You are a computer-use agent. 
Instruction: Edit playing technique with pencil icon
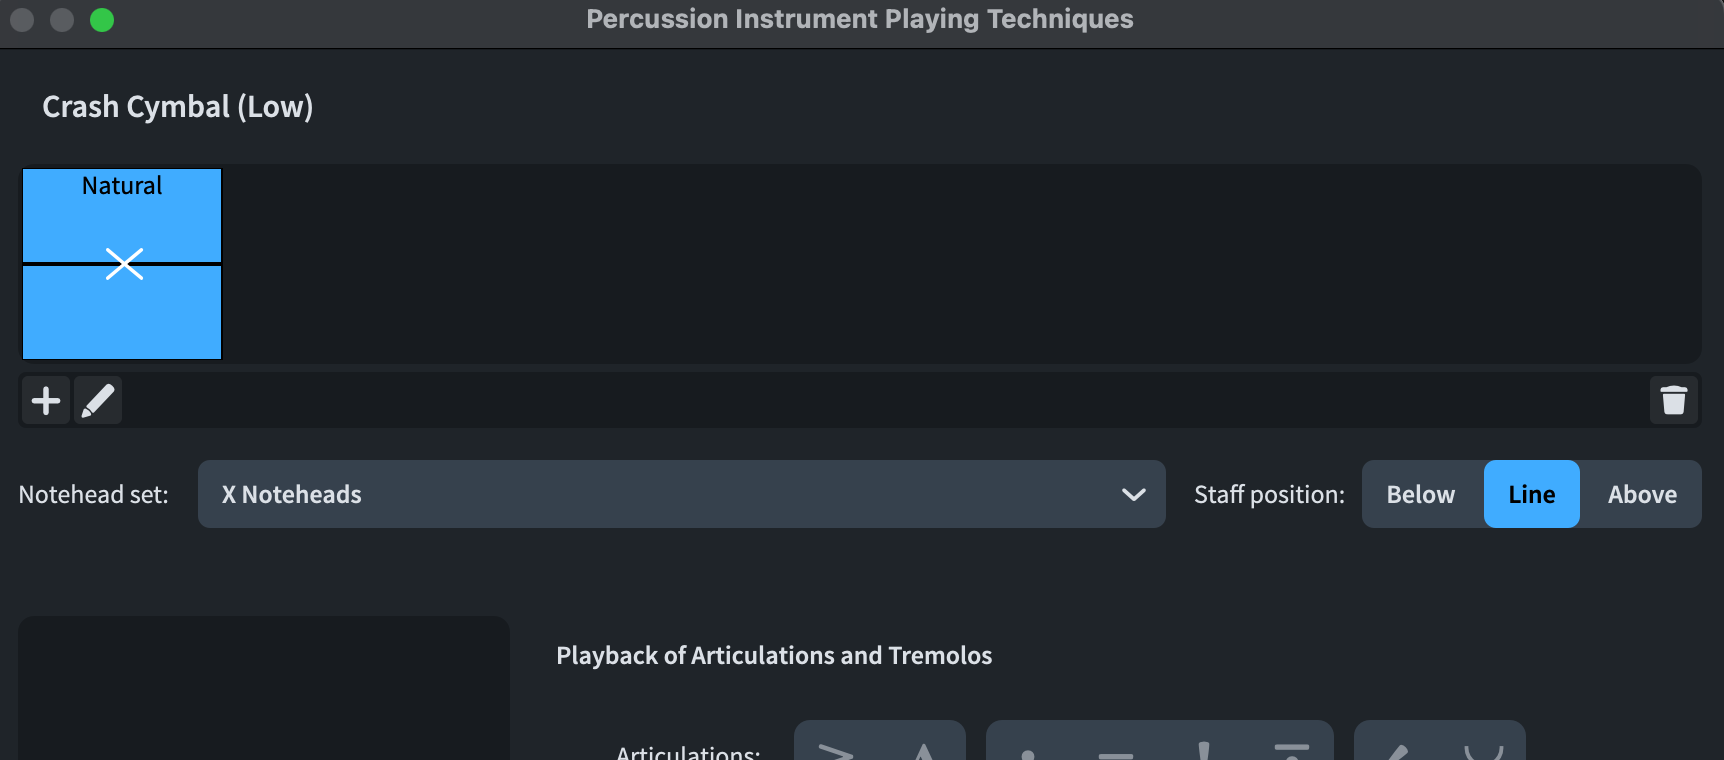(98, 401)
